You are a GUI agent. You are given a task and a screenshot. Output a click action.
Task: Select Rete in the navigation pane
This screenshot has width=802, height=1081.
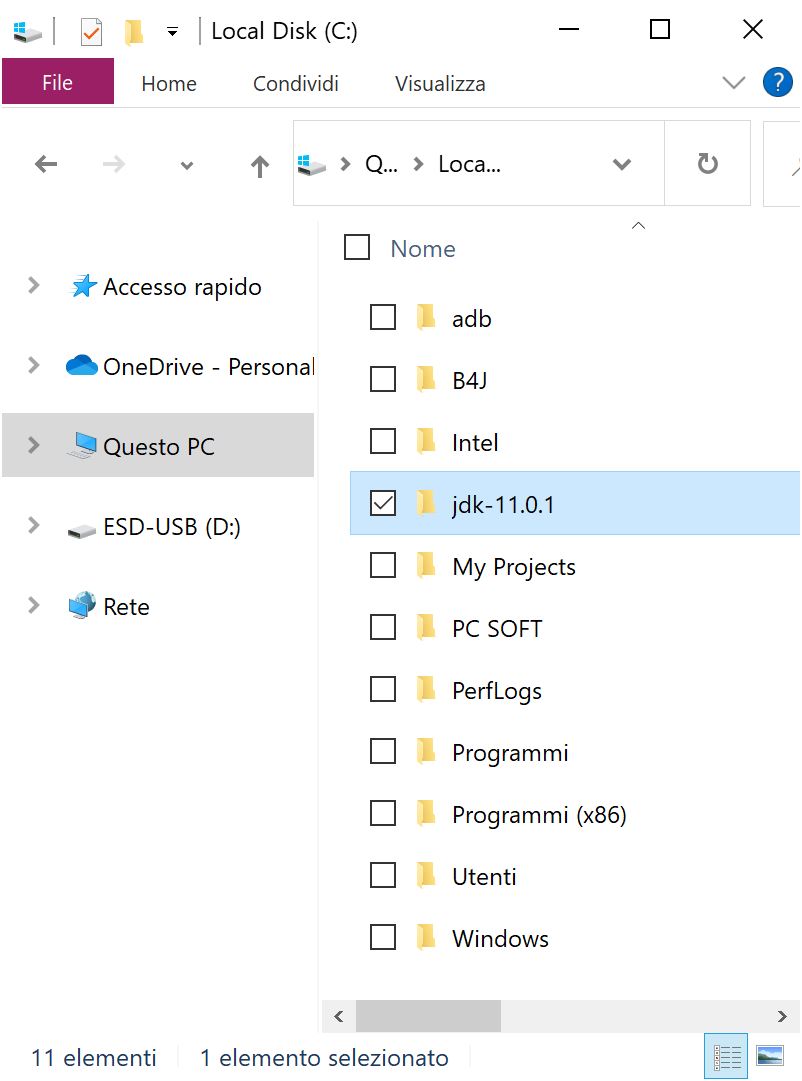126,607
